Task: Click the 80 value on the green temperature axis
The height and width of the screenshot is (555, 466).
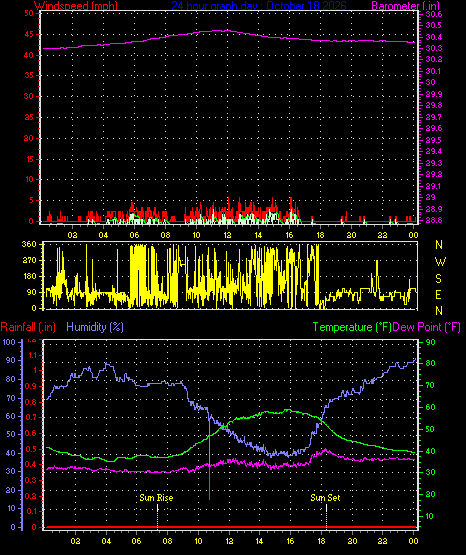Action: click(430, 364)
